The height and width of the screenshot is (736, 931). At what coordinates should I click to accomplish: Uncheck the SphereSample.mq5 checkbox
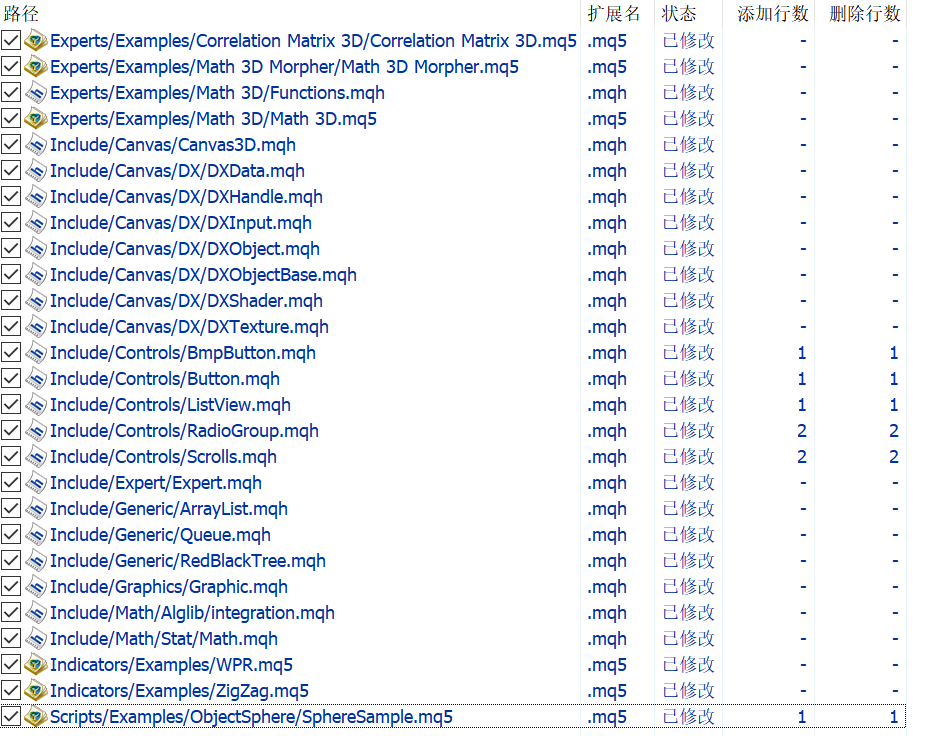[x=11, y=717]
